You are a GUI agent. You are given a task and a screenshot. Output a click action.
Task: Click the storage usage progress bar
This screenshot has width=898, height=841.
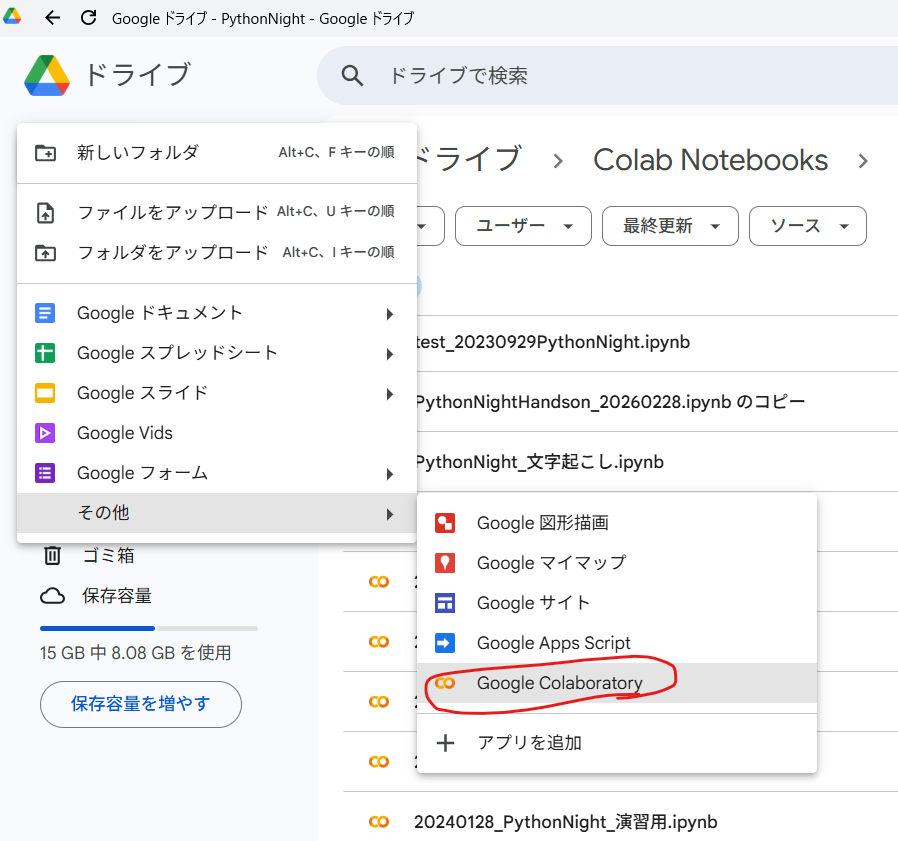tap(149, 628)
